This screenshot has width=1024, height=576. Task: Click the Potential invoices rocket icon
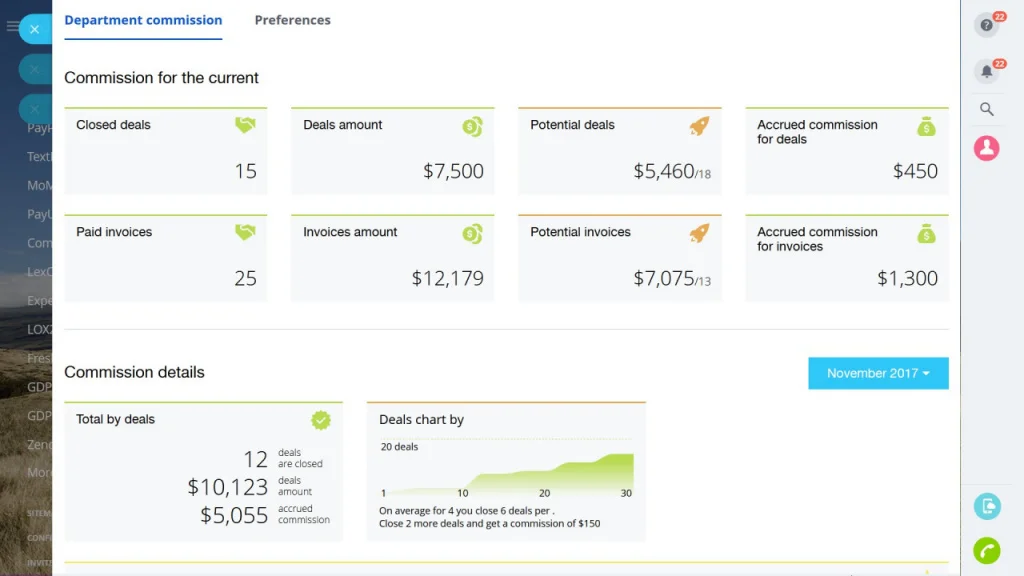[699, 232]
